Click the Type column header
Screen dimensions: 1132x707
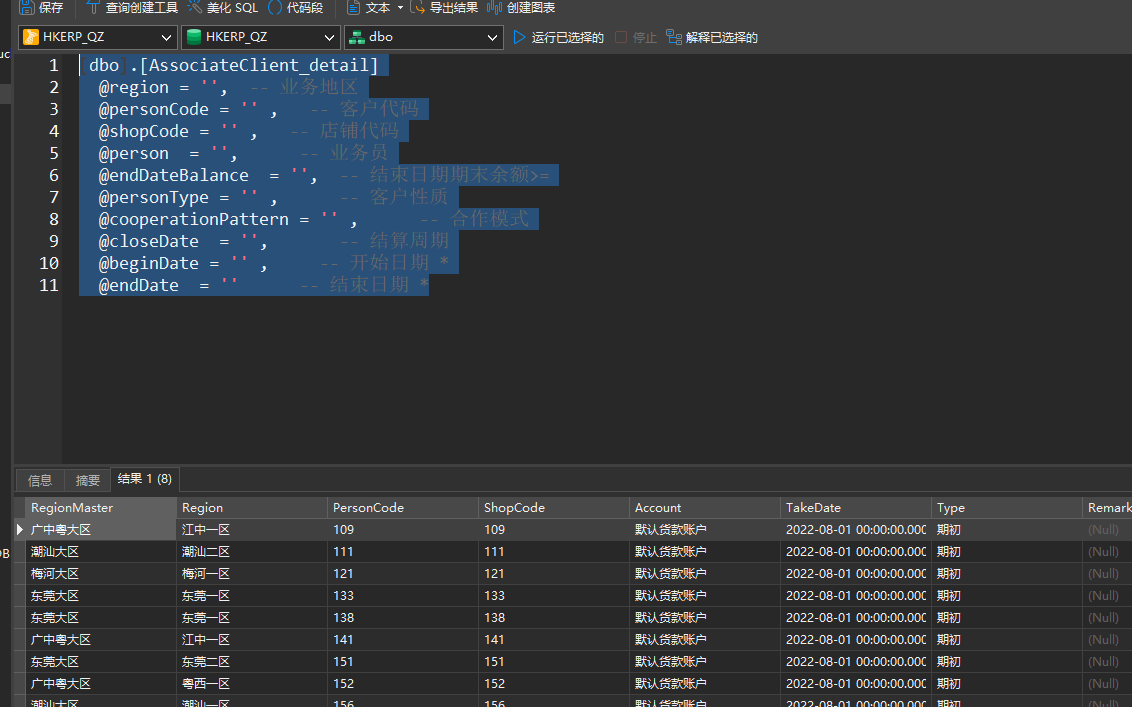tap(1006, 508)
